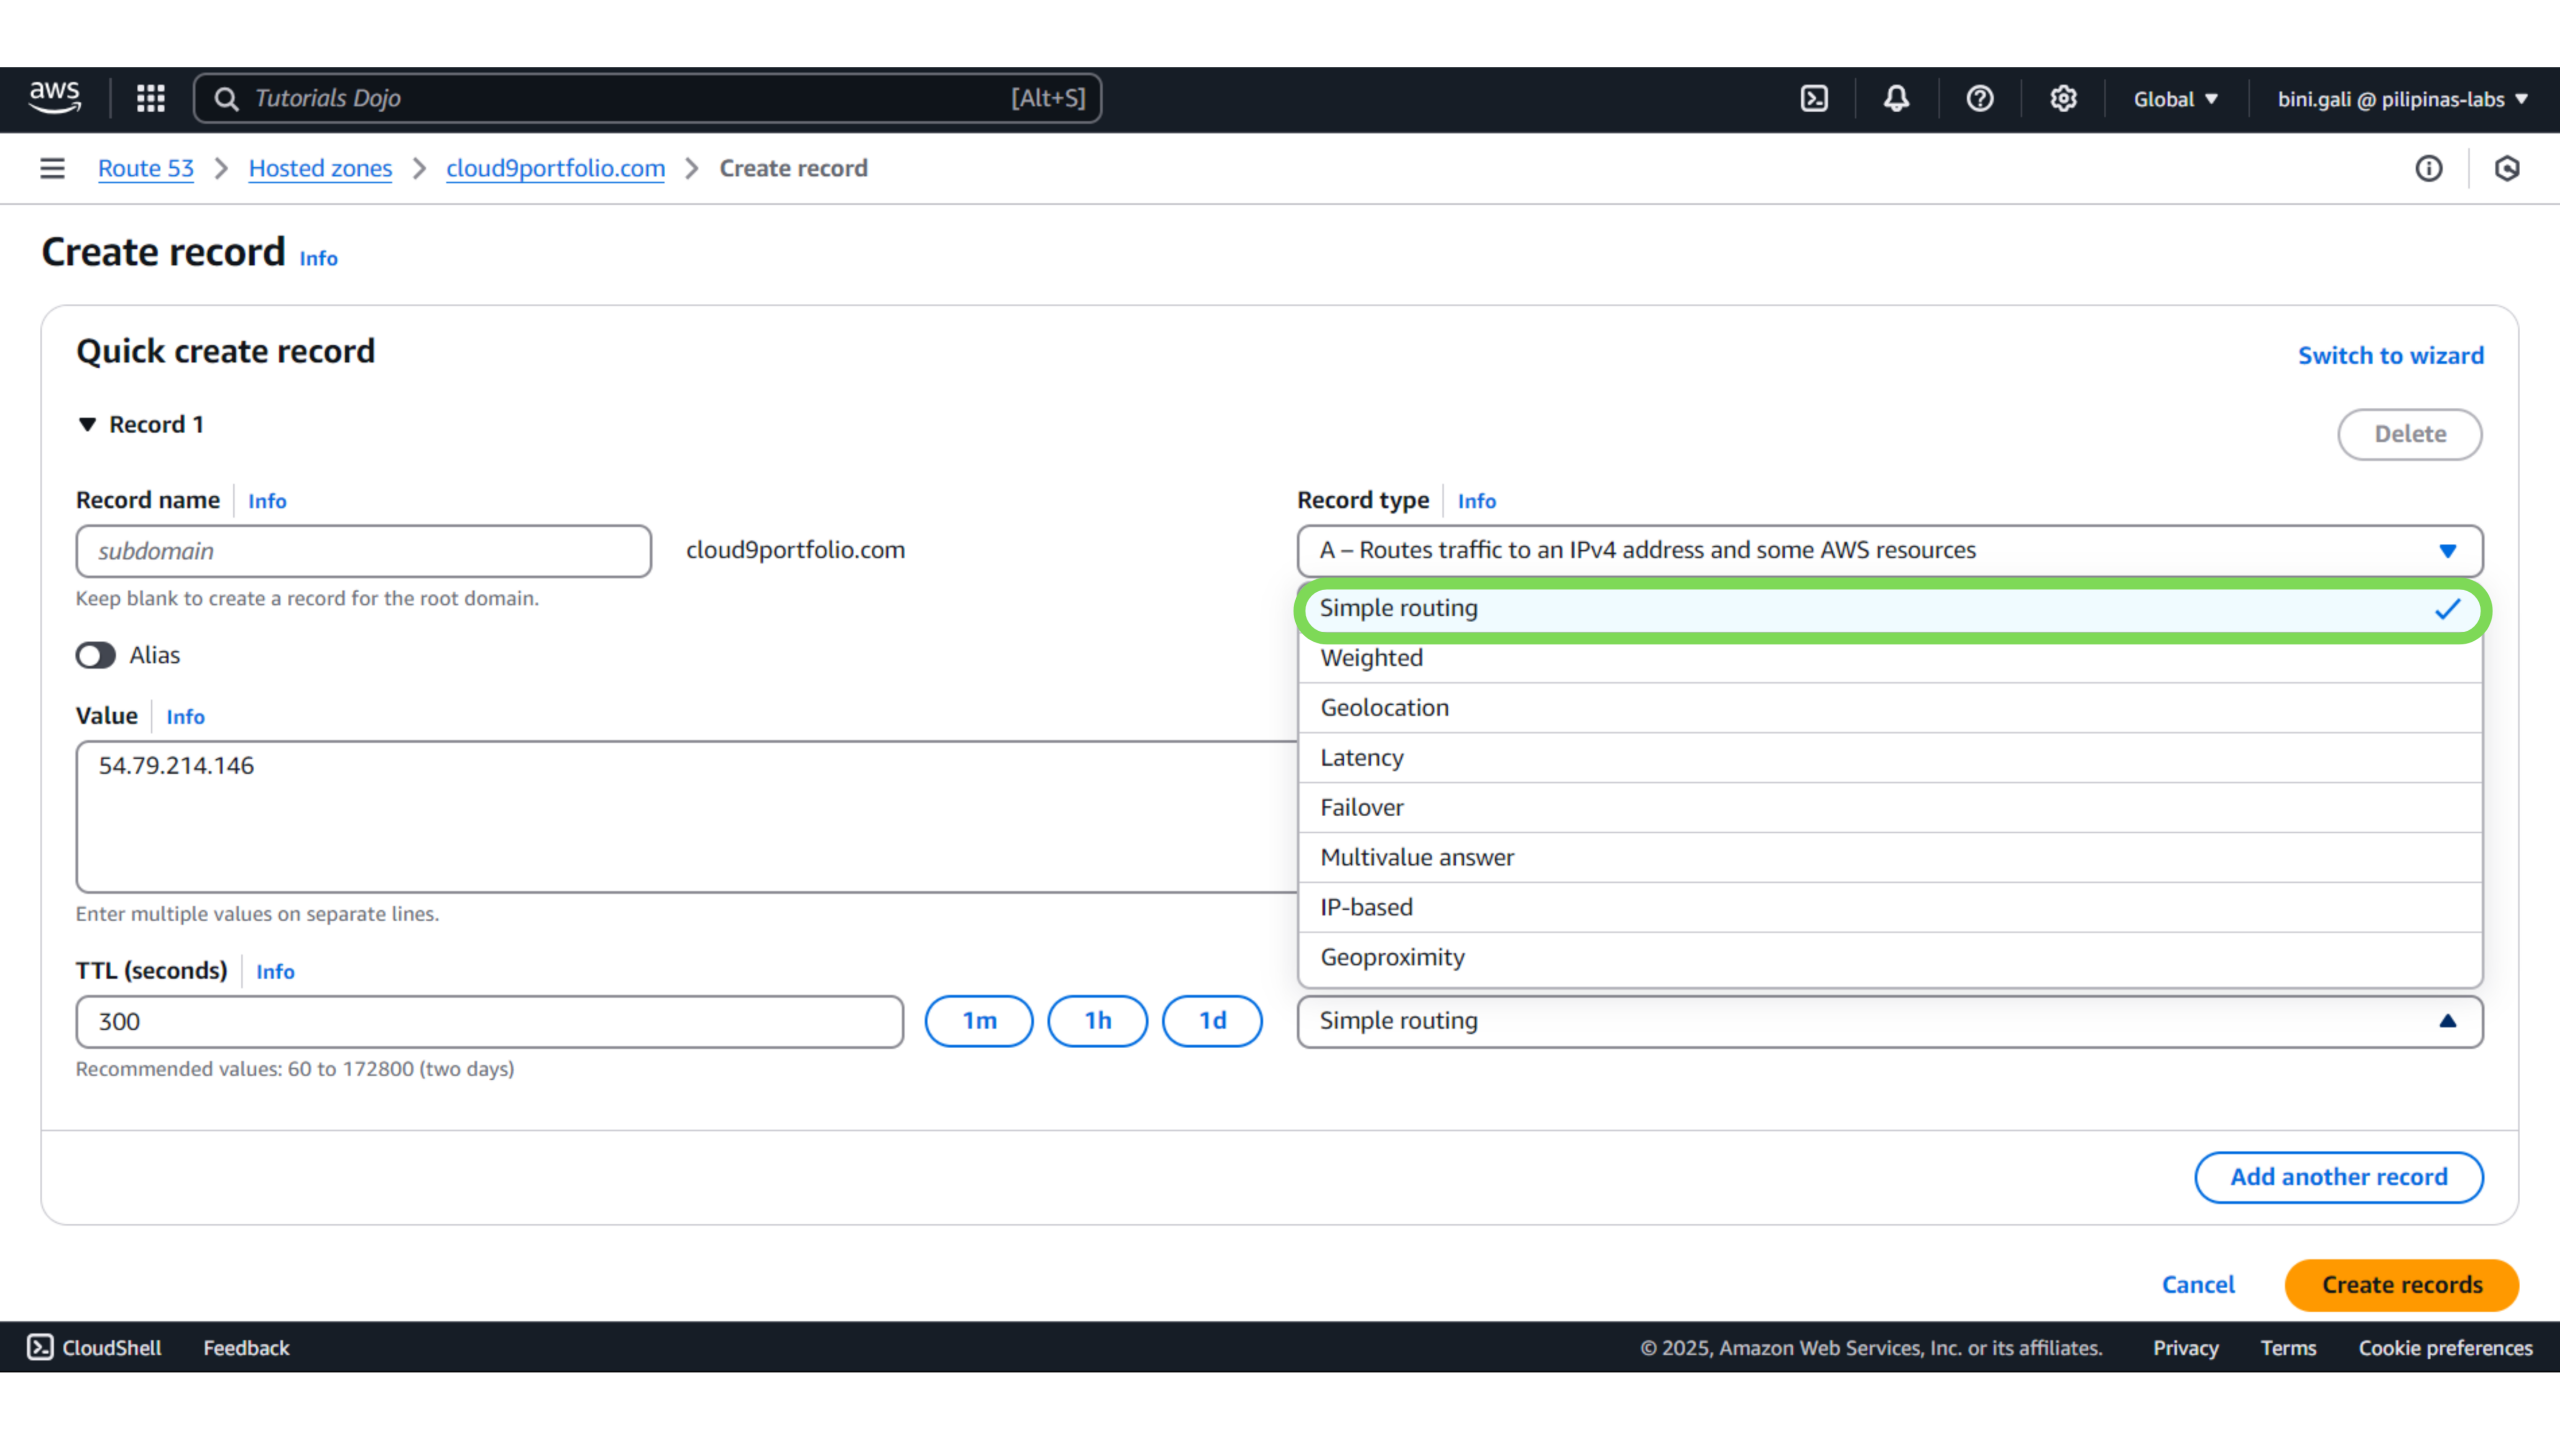Open the notifications bell icon
Viewport: 2560px width, 1440px height.
[x=1896, y=98]
